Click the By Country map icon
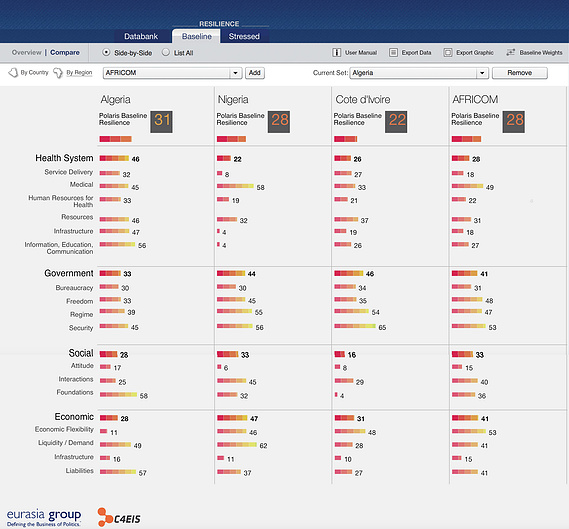This screenshot has height=529, width=569. pos(13,73)
